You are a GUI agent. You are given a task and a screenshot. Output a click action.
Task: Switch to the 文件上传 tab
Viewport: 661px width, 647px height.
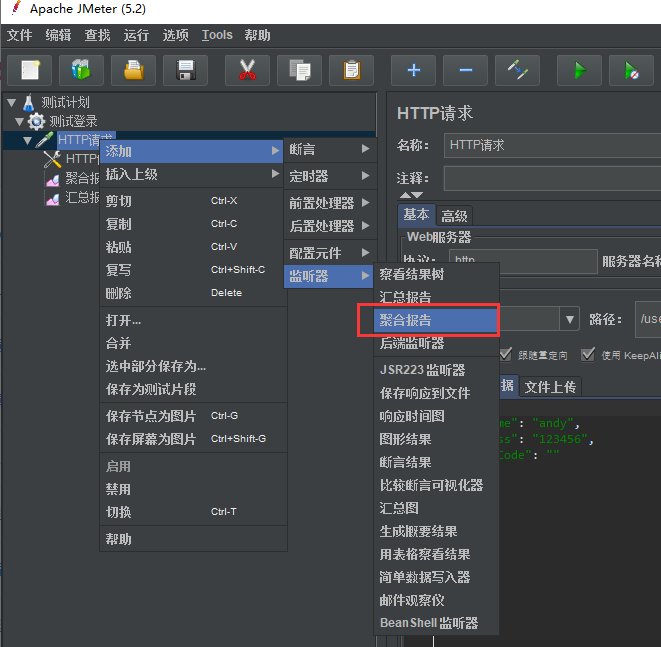pyautogui.click(x=550, y=387)
